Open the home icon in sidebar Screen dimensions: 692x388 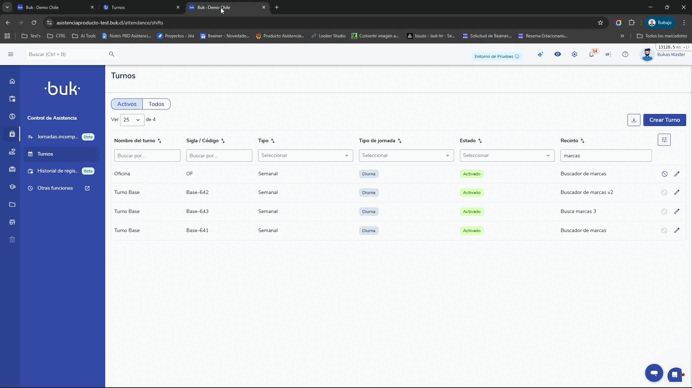click(12, 81)
